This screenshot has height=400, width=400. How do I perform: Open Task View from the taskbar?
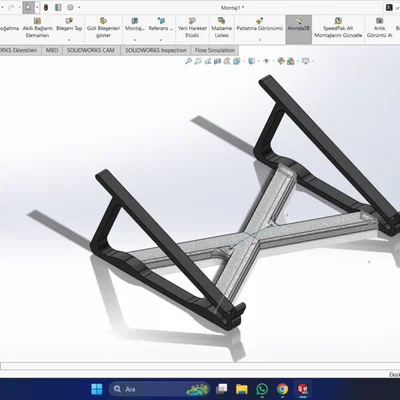pos(221,389)
